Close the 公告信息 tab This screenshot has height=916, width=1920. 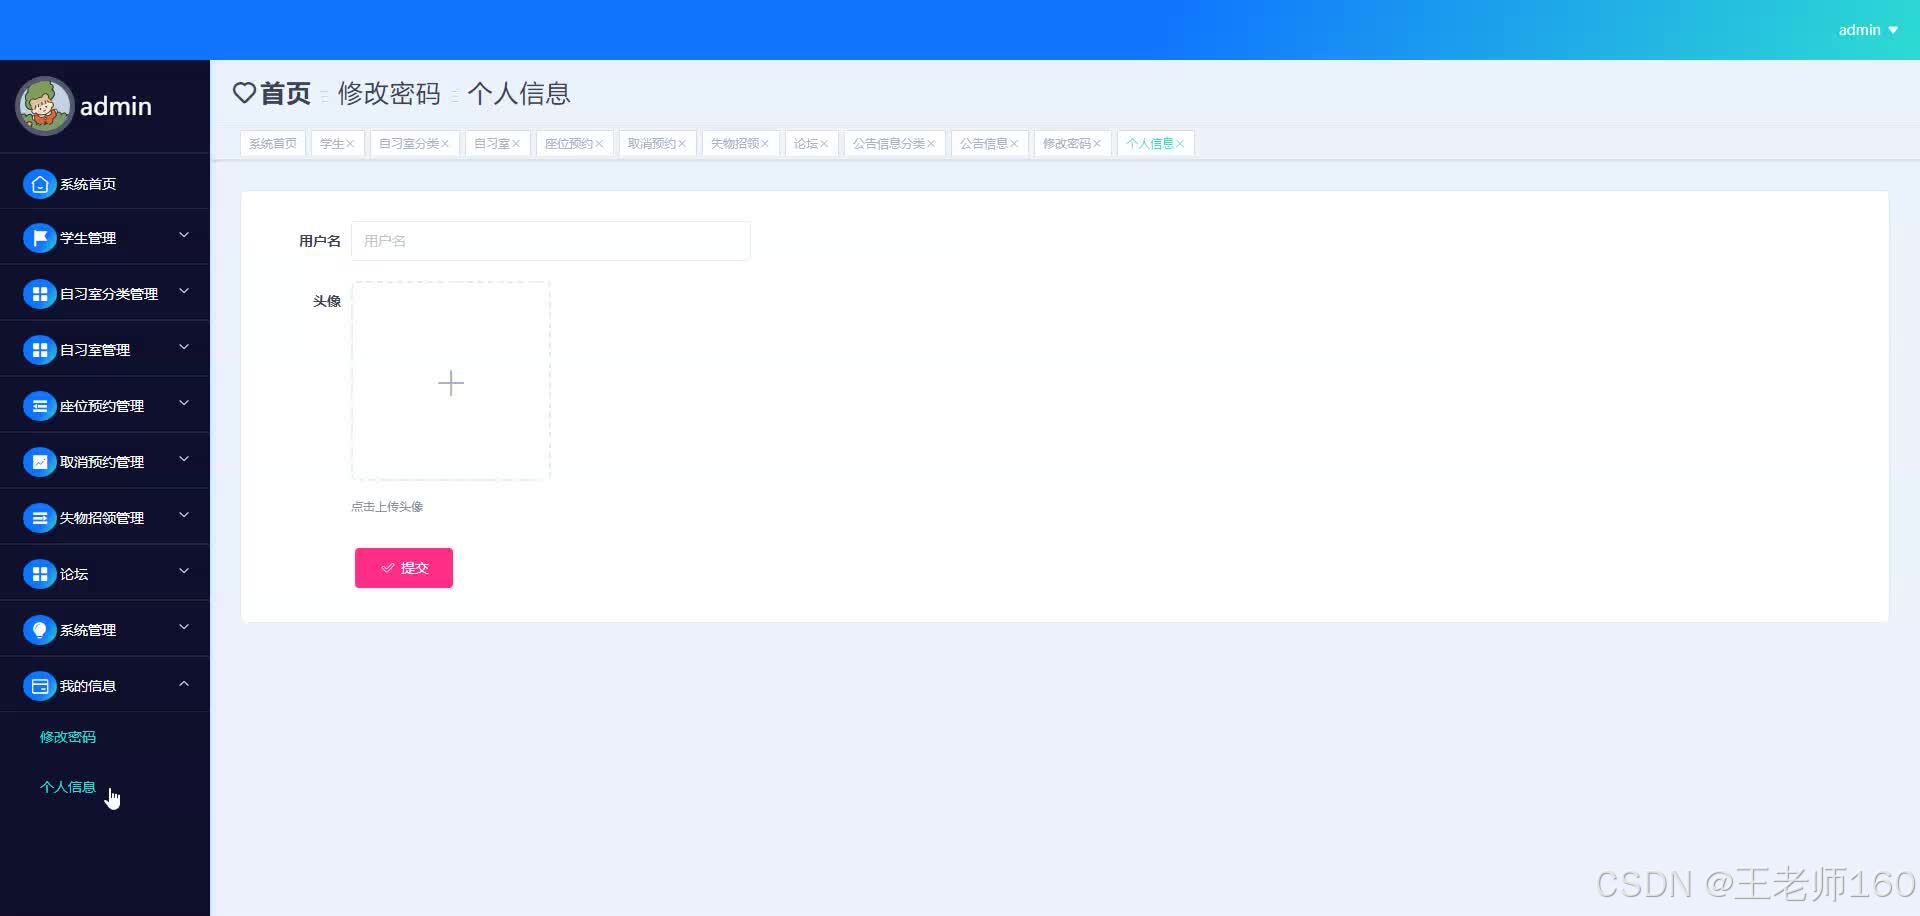(x=1014, y=144)
